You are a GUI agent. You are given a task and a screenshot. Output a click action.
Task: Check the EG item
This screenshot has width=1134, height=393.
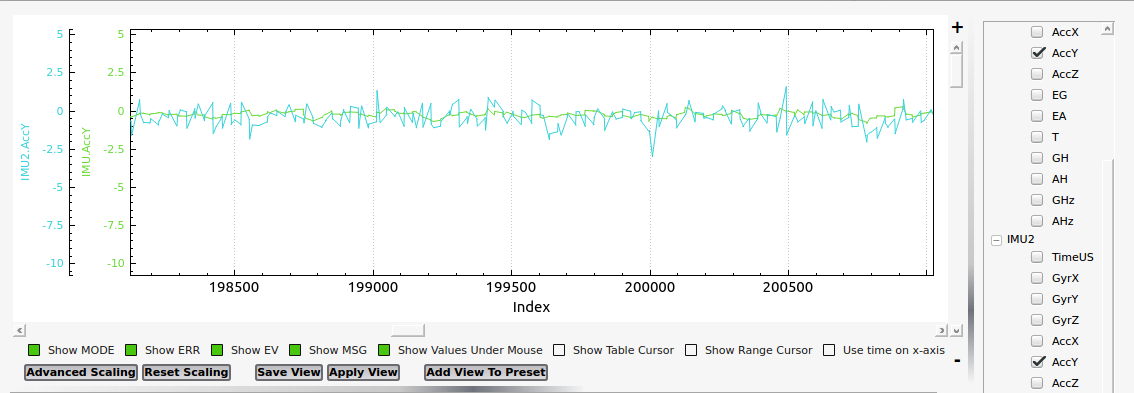click(x=1037, y=95)
